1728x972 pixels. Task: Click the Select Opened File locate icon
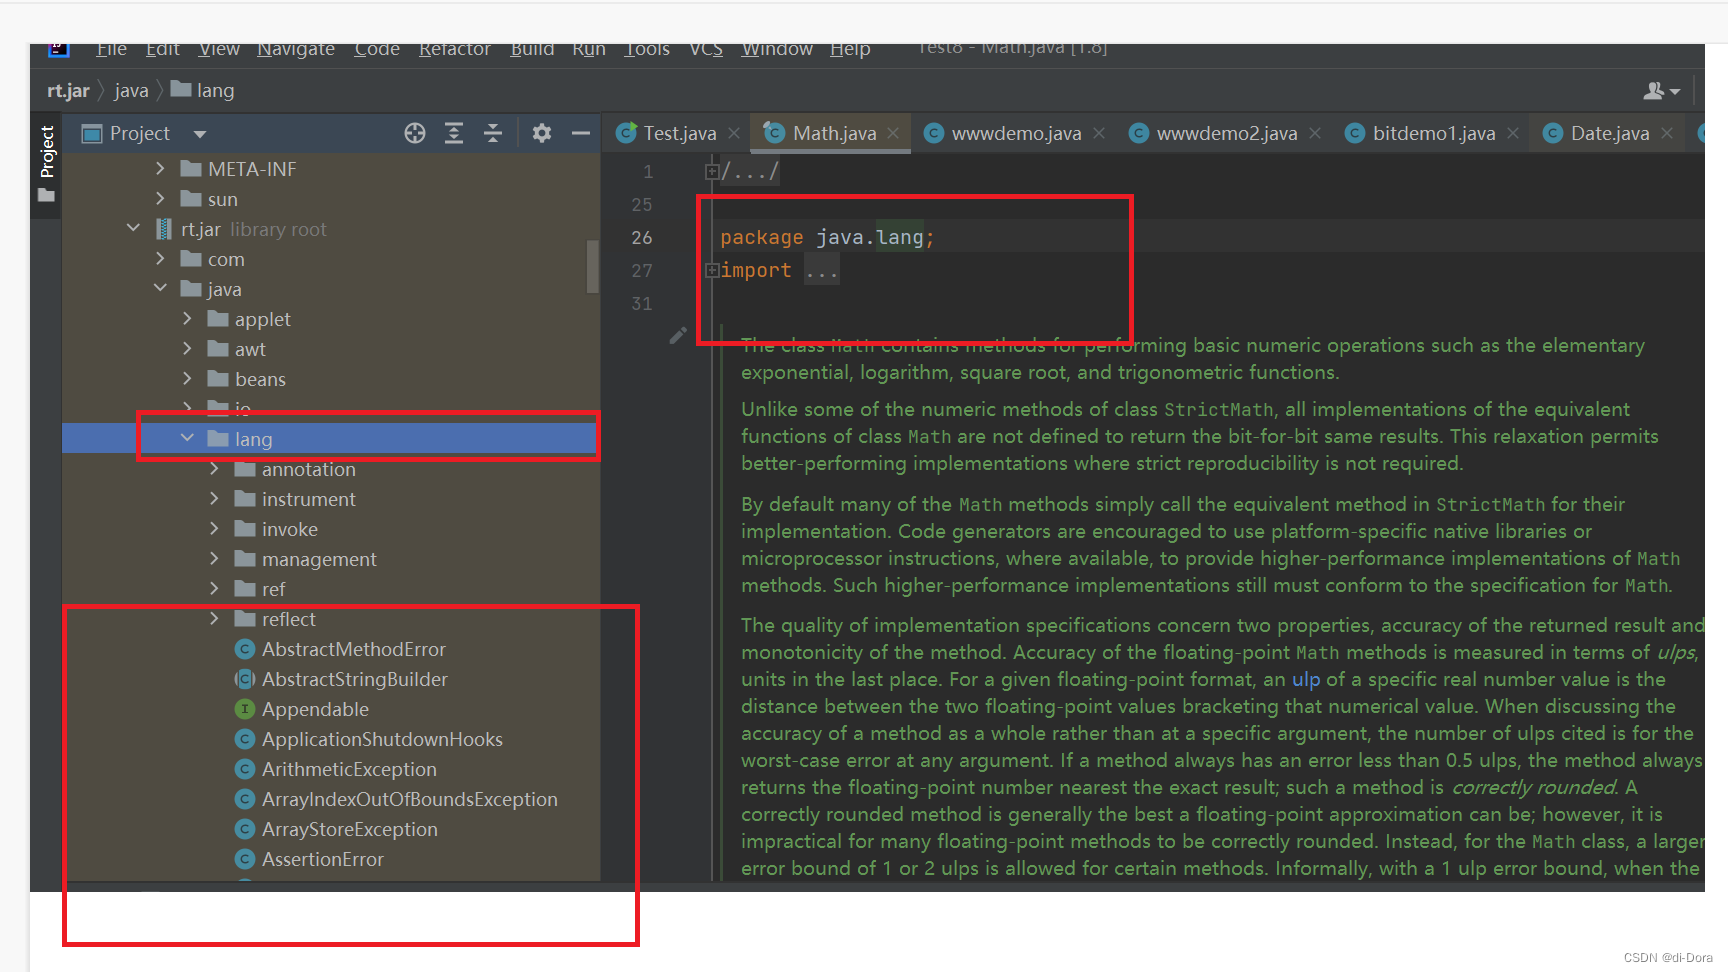[x=415, y=133]
